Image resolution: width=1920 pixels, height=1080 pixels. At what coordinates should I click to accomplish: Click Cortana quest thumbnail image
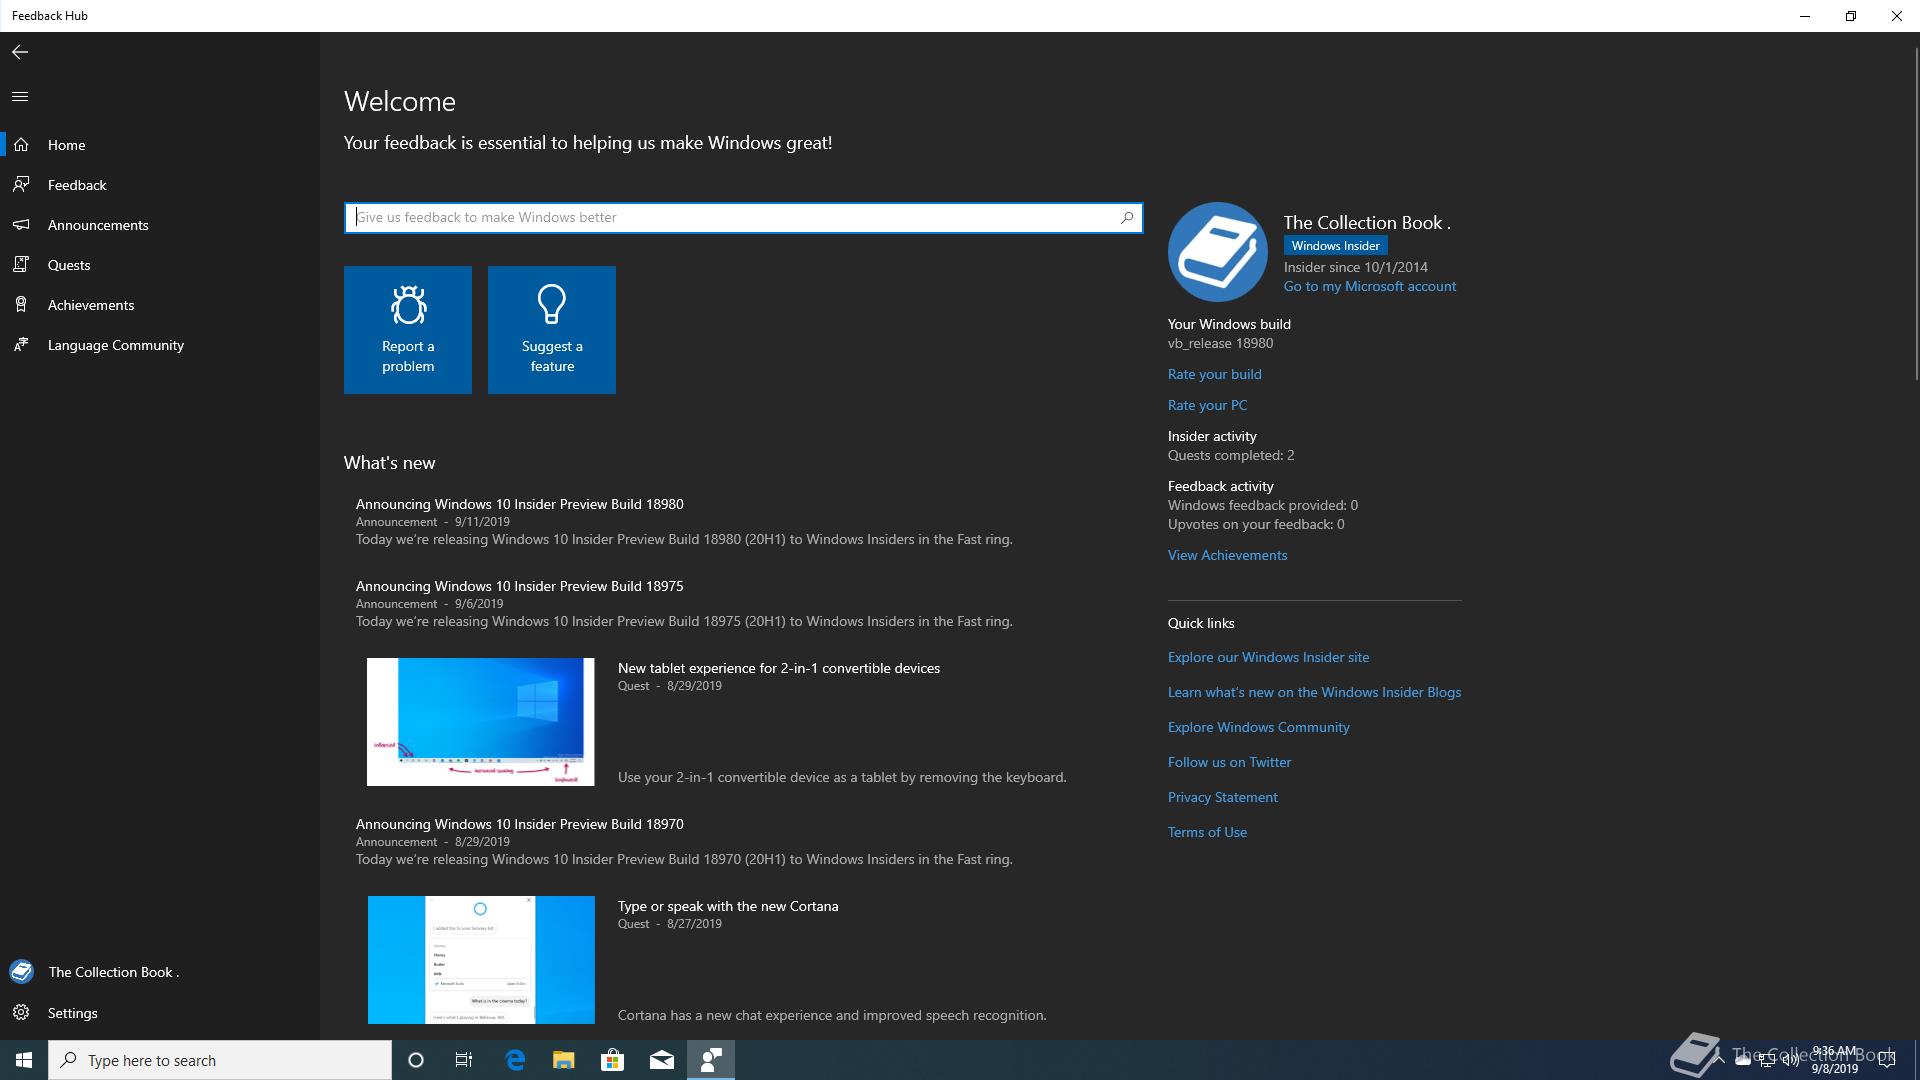tap(481, 960)
